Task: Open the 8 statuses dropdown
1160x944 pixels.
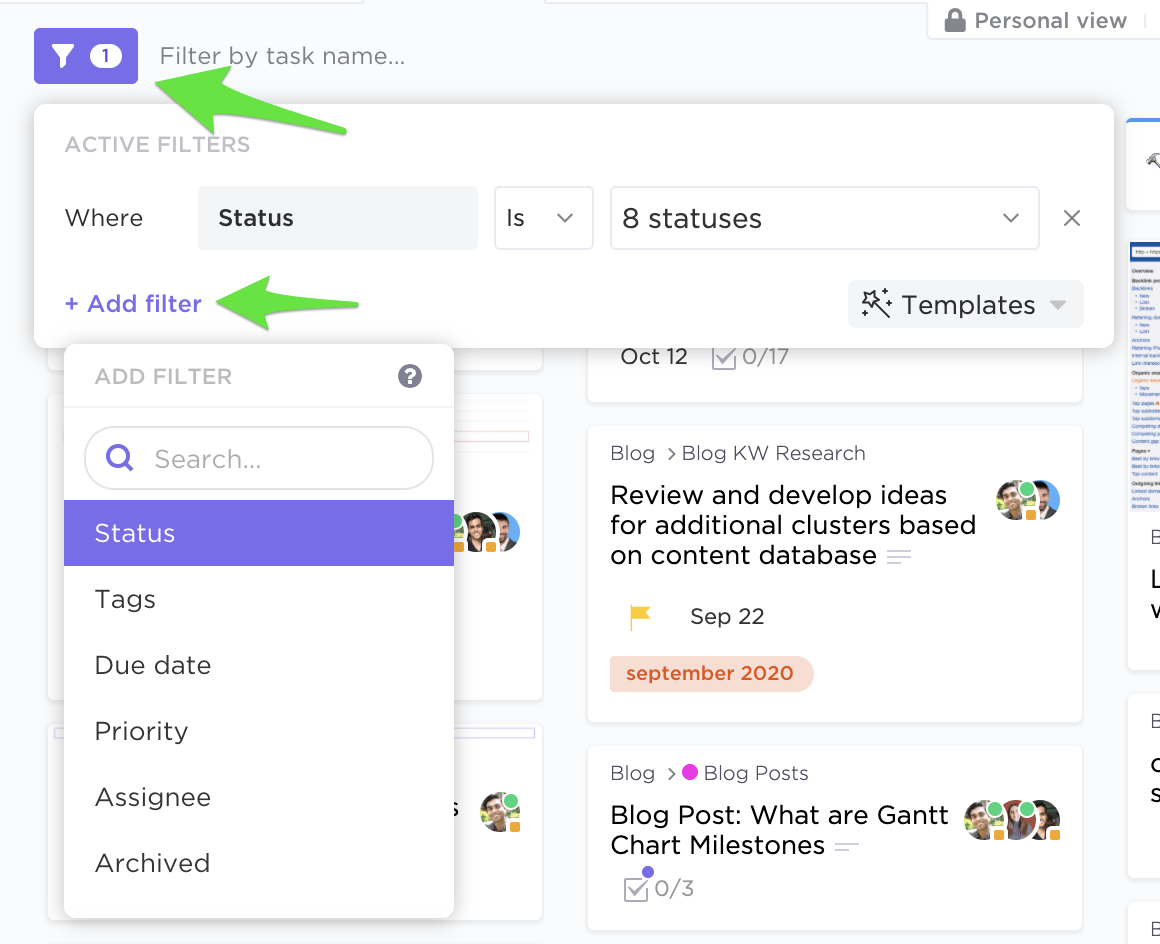Action: click(x=824, y=218)
